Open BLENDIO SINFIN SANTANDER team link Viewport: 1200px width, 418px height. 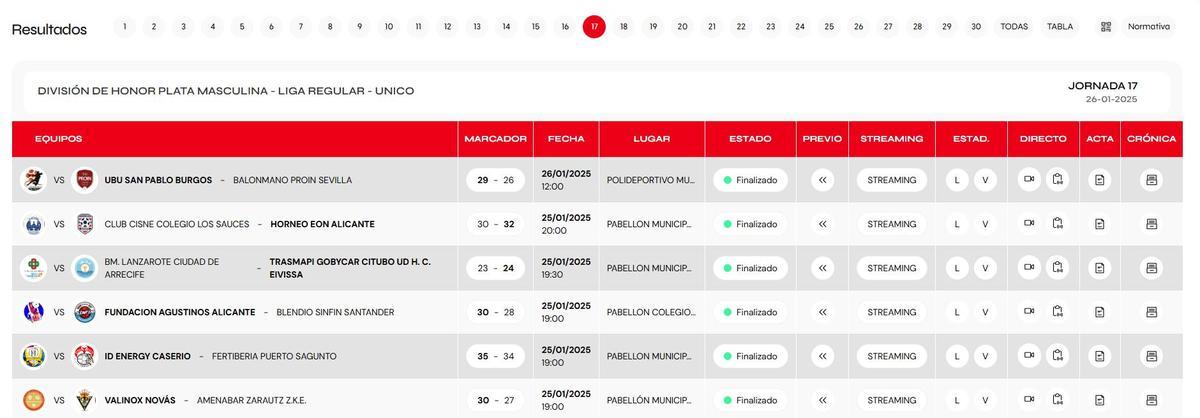tap(335, 312)
